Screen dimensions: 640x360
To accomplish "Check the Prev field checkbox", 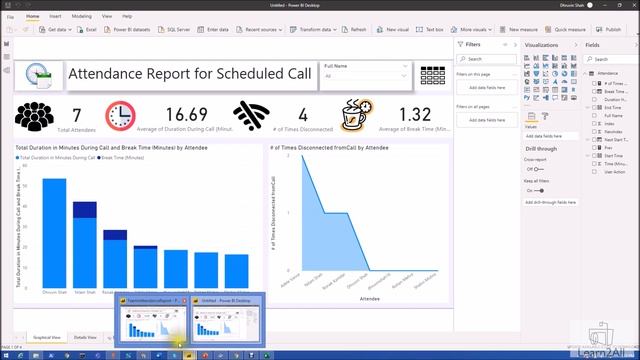I will (594, 147).
